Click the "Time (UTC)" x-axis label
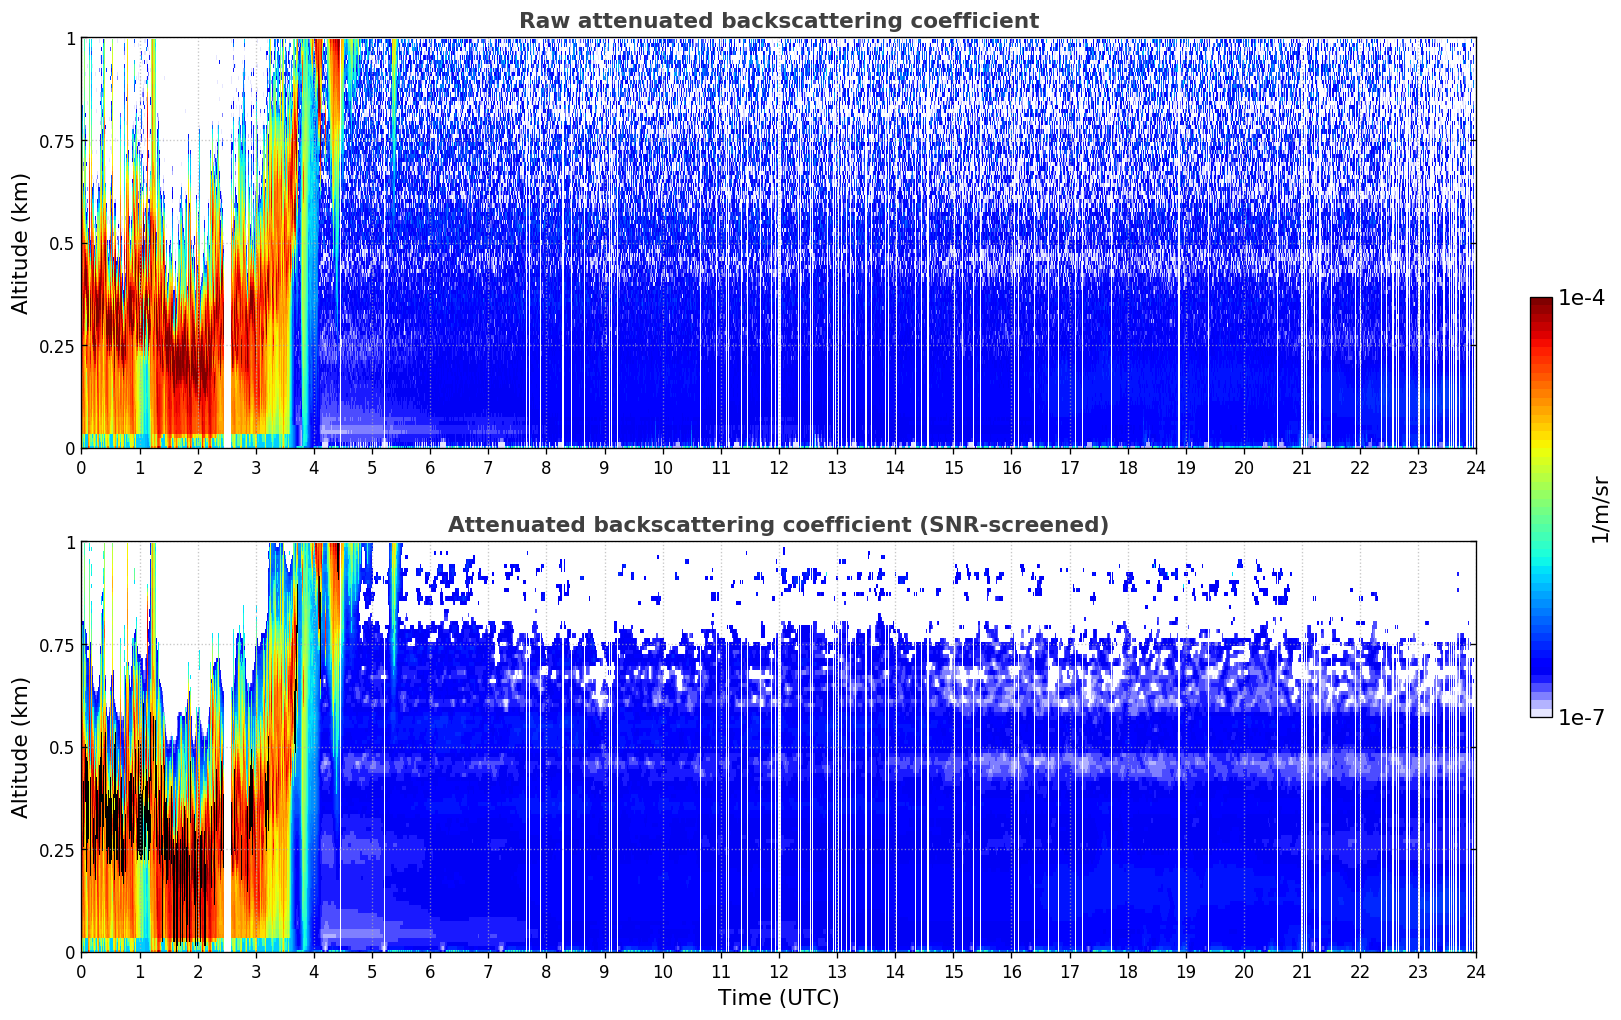This screenshot has height=1020, width=1621. point(778,998)
